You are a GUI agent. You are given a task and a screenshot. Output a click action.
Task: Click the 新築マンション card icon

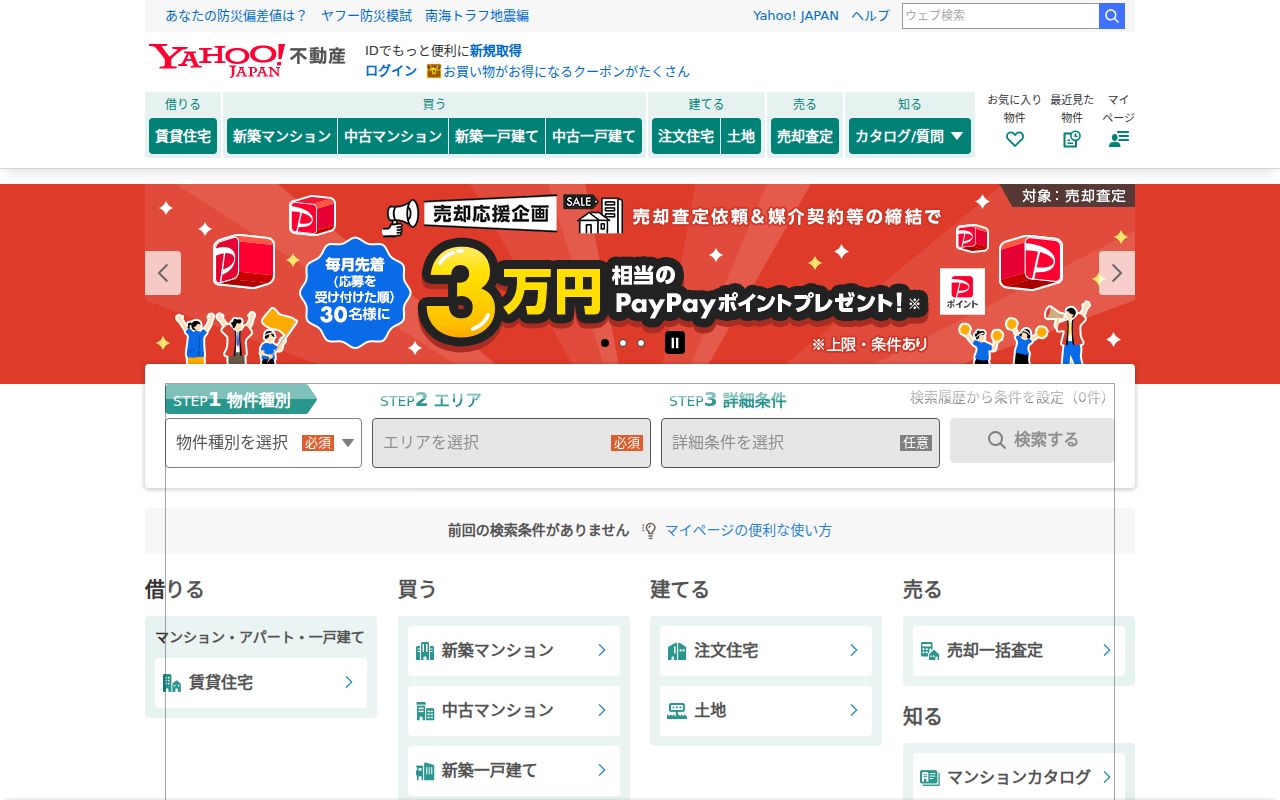coord(425,651)
